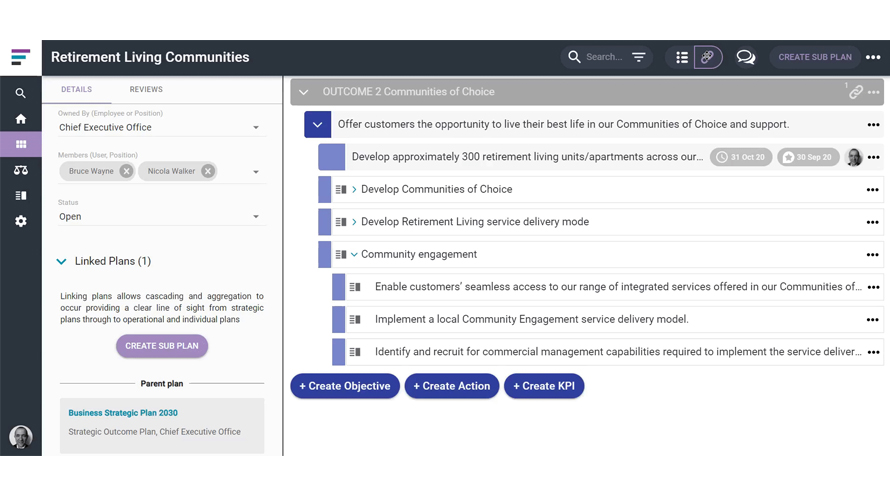
Task: Click the search filter icon
Action: click(639, 57)
